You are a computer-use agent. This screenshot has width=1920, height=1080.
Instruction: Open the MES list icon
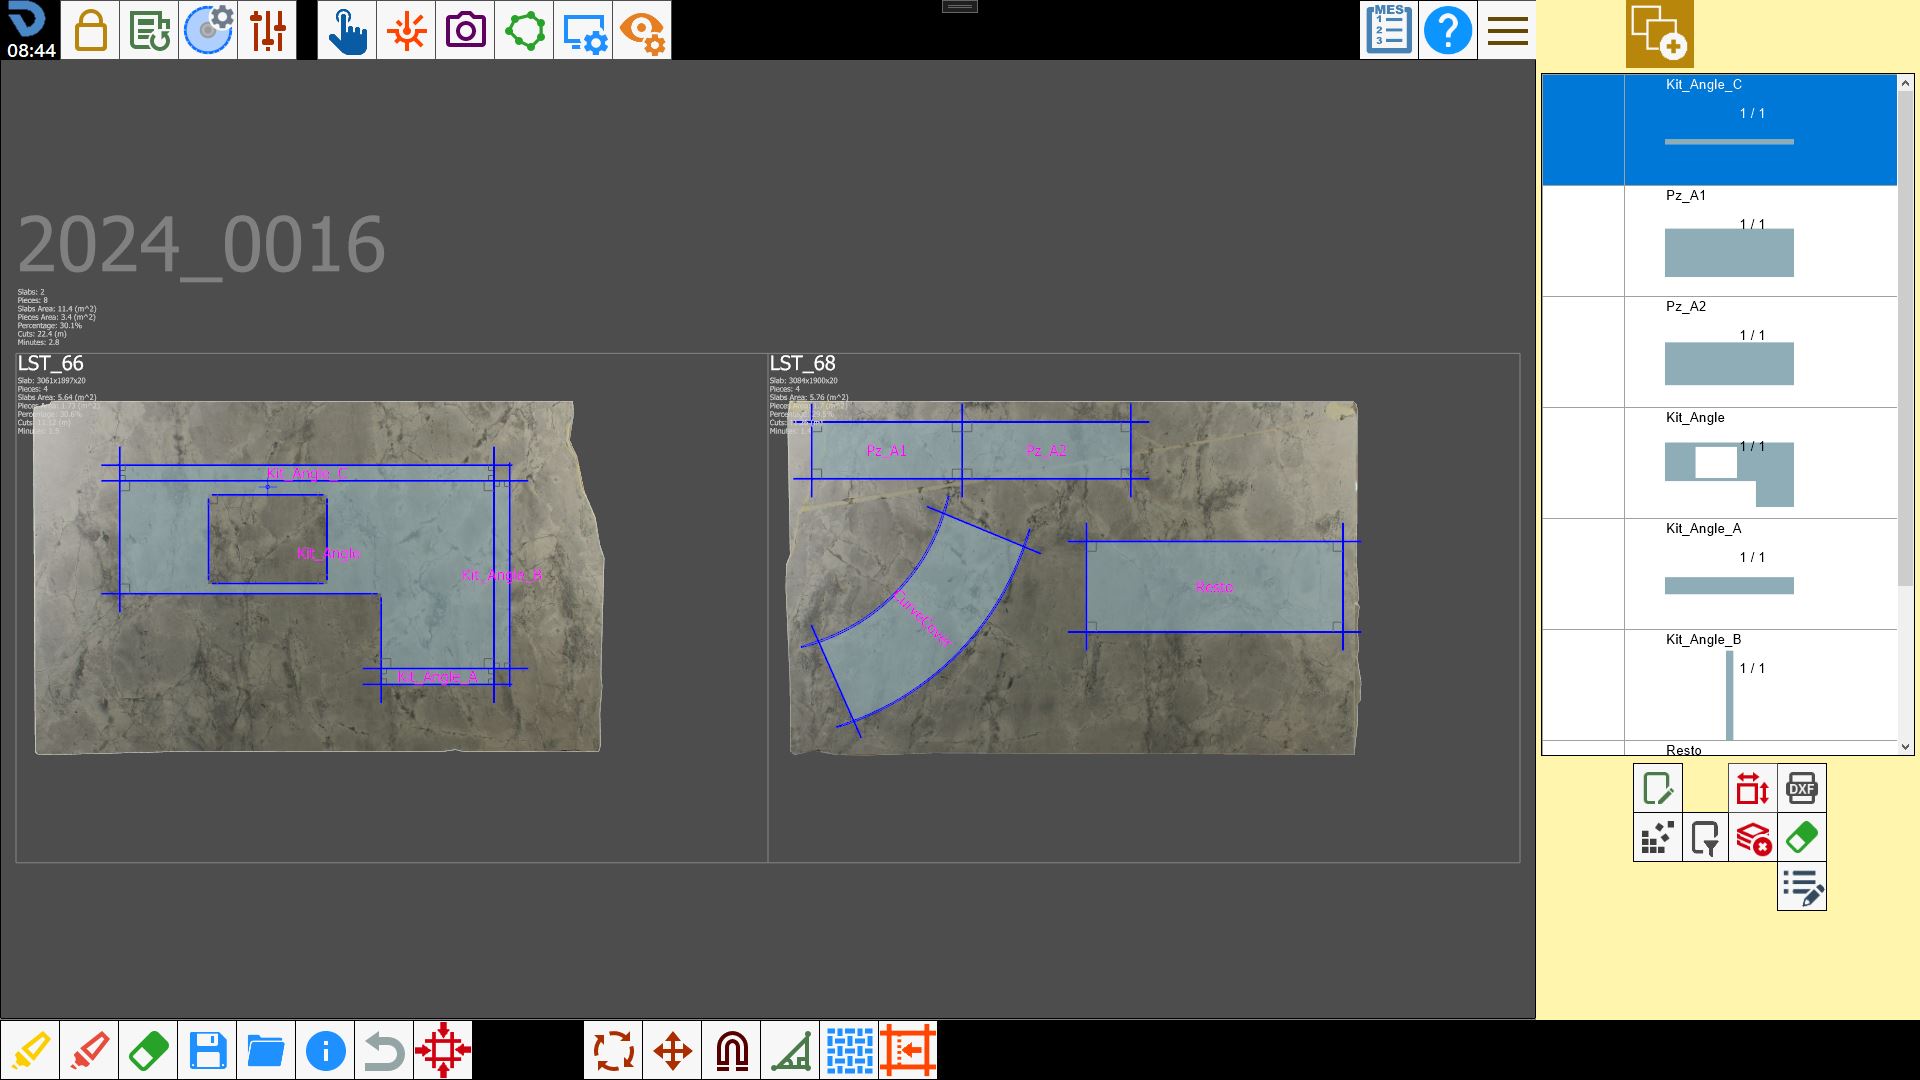tap(1389, 30)
